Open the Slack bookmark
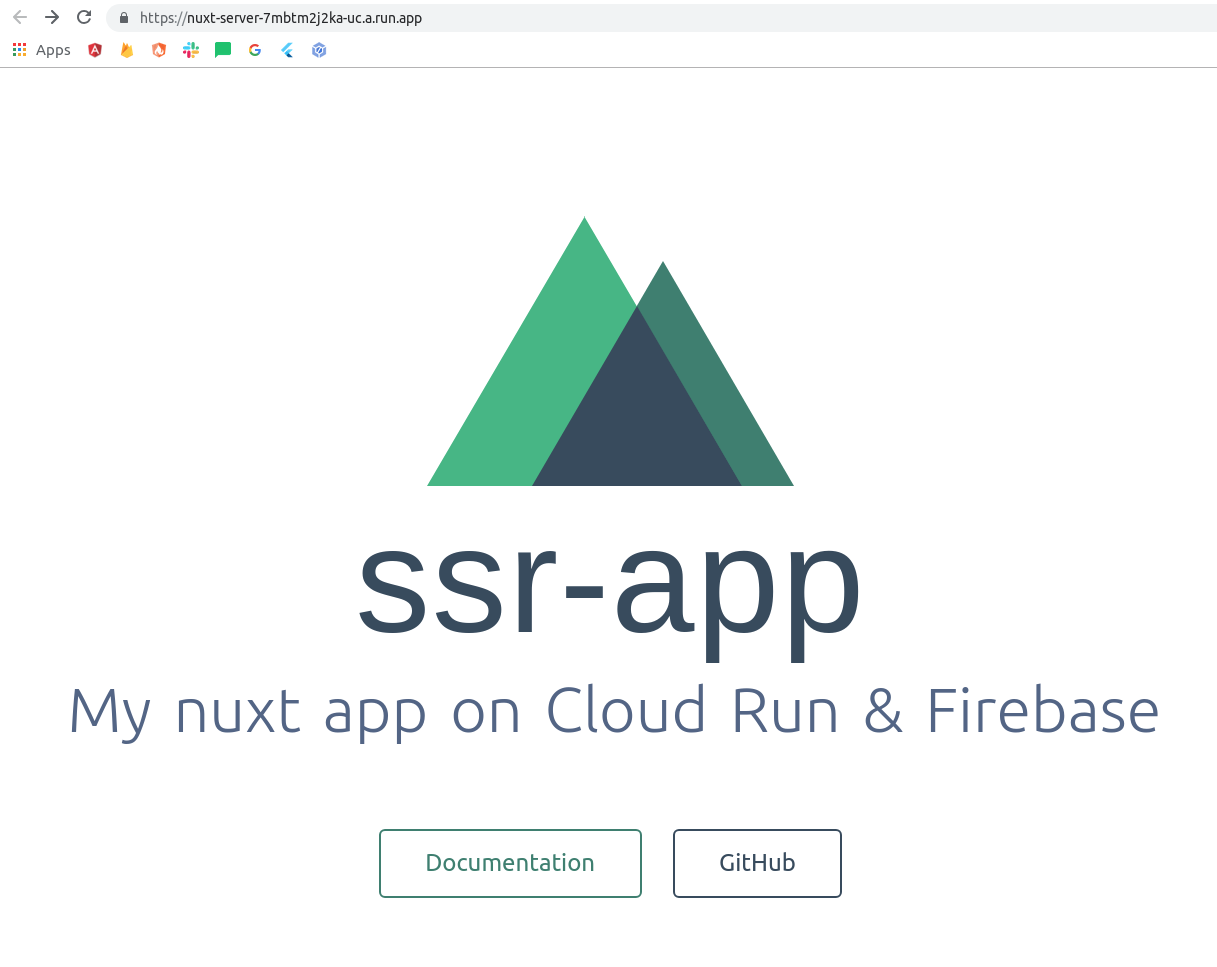 coord(190,50)
